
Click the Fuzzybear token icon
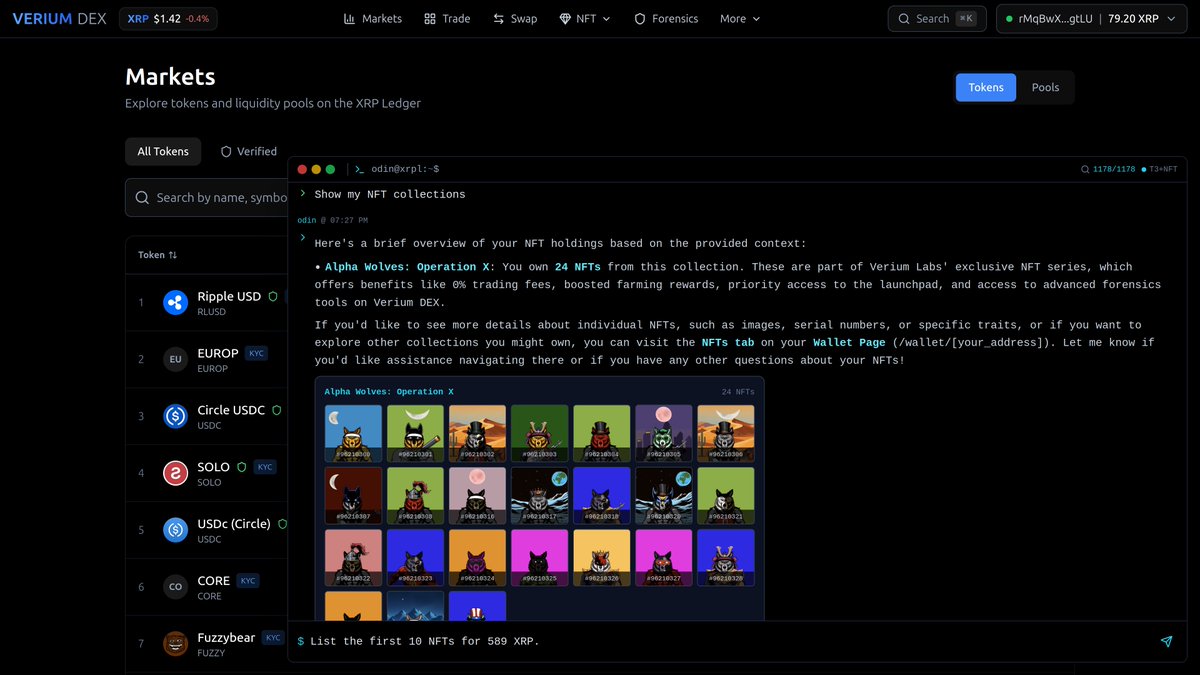[x=176, y=644]
